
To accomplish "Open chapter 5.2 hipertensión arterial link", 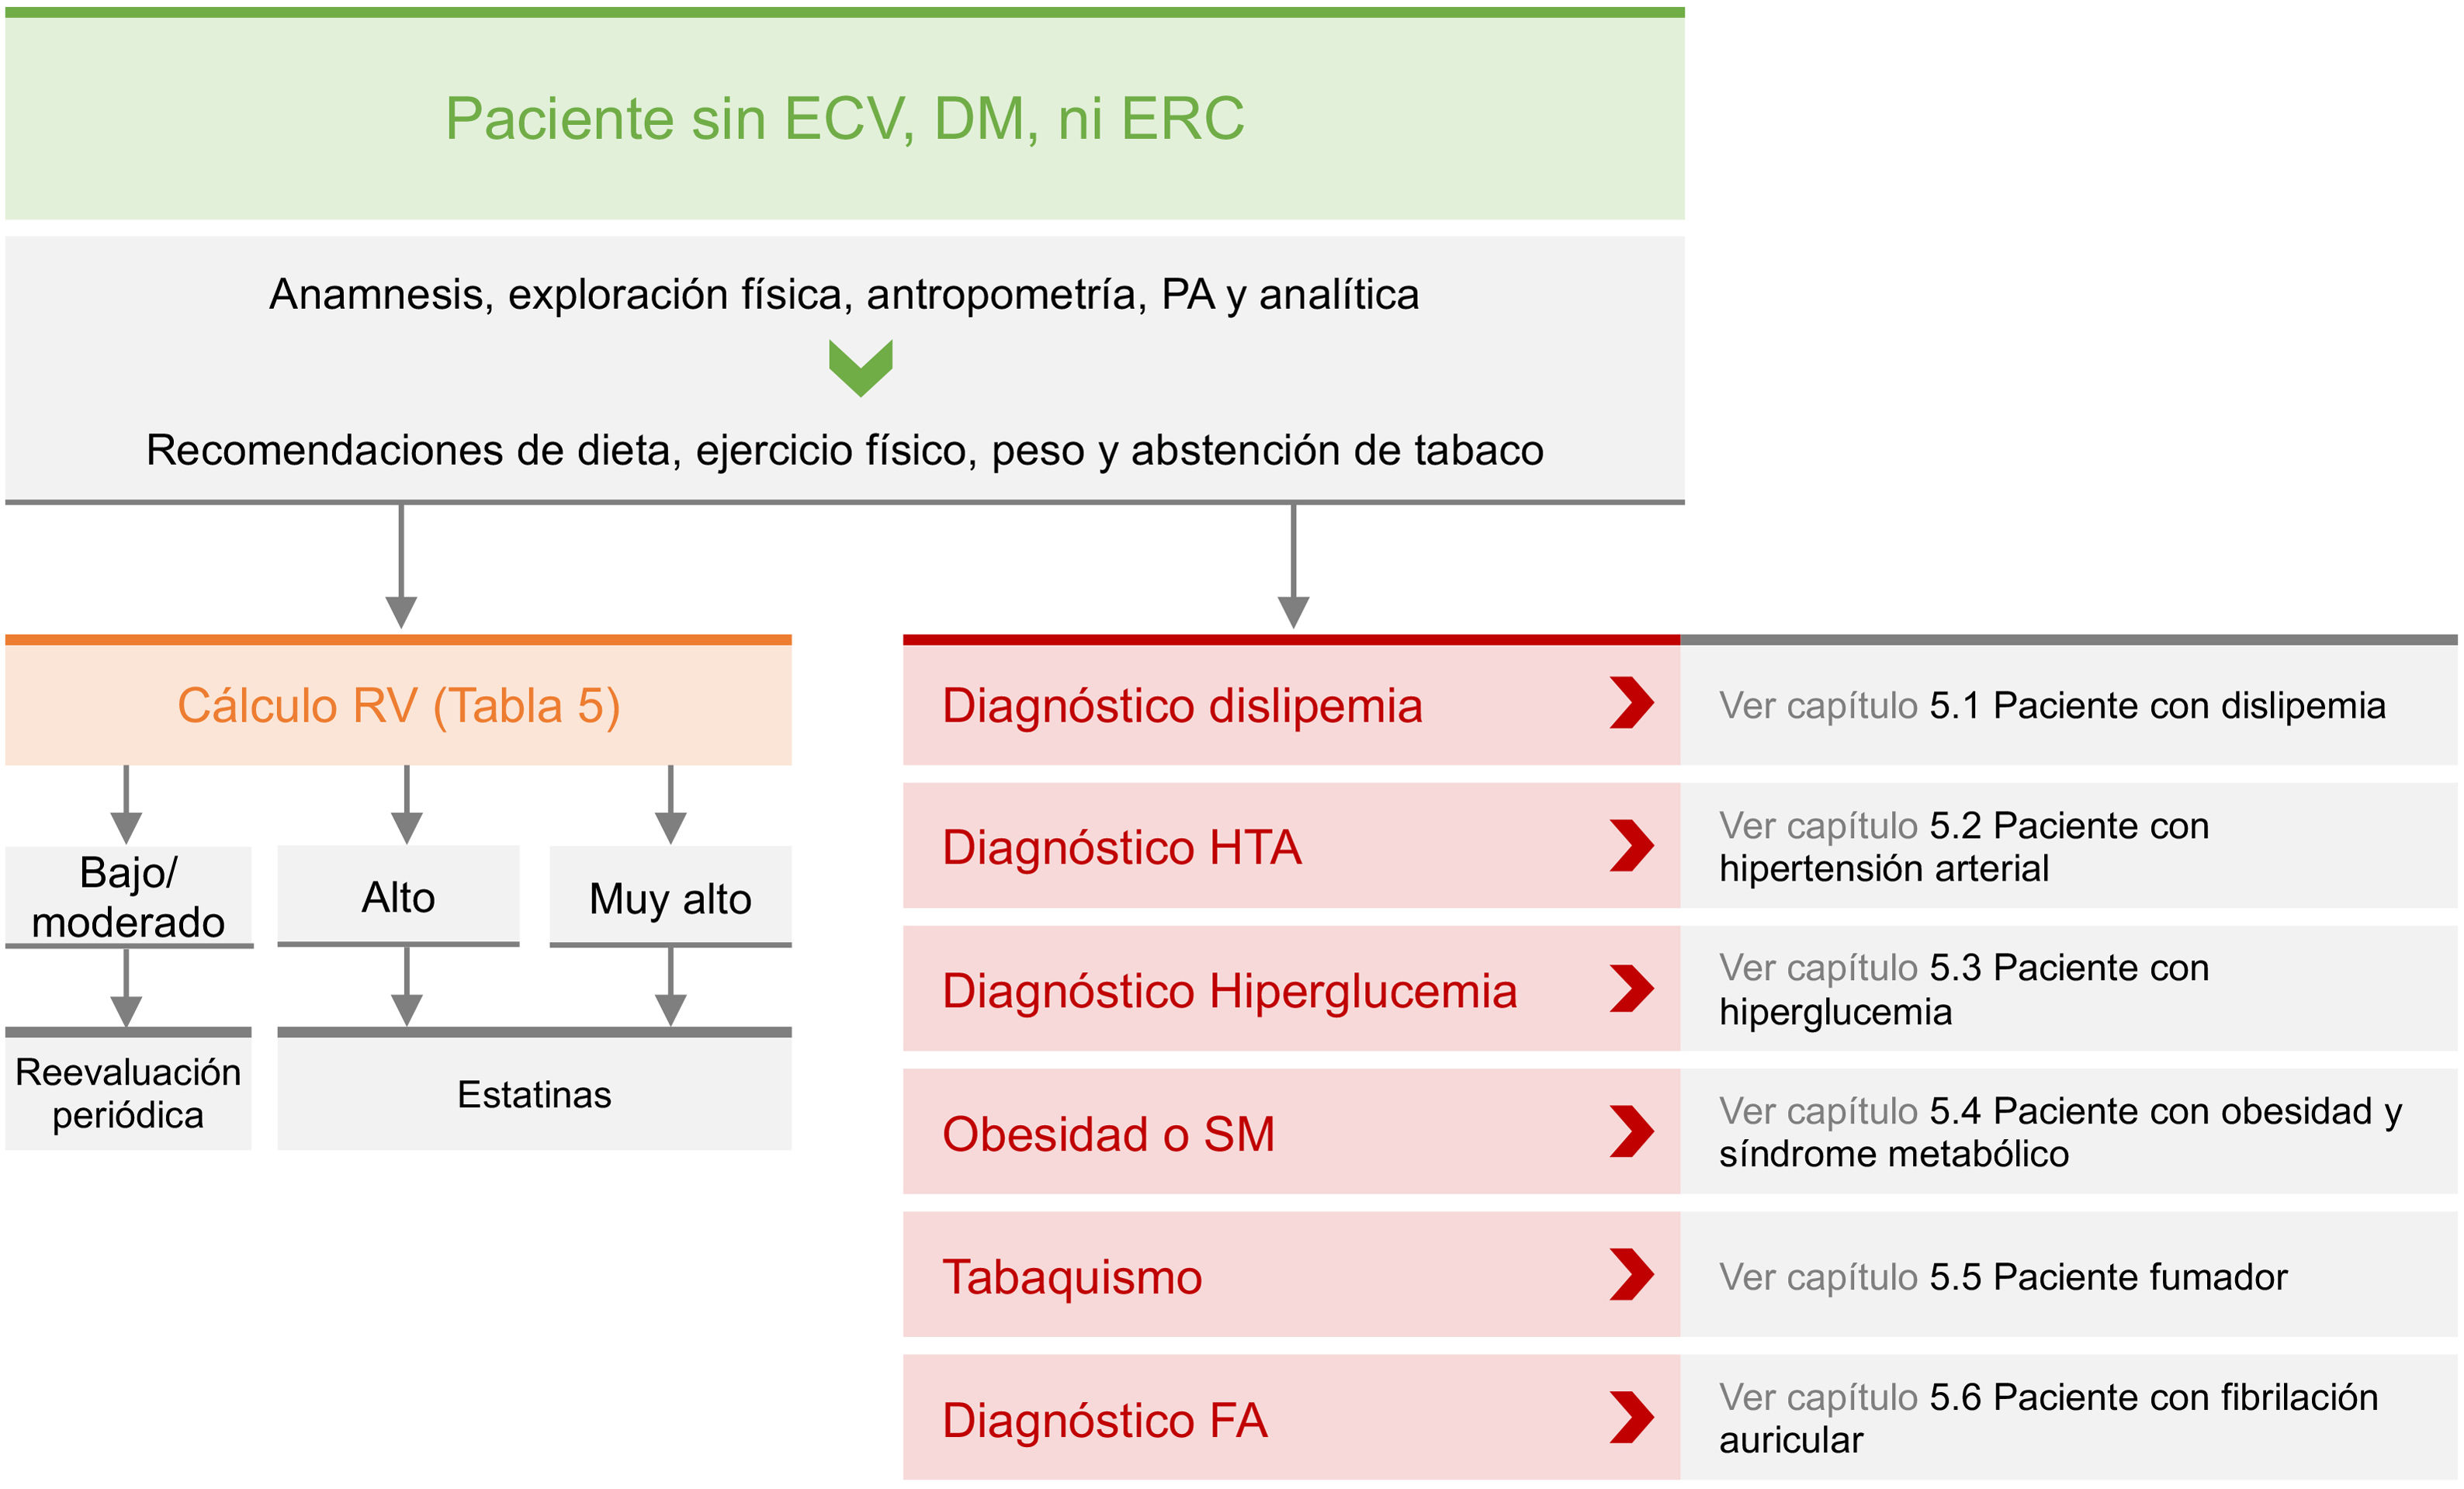I will (x=1963, y=847).
